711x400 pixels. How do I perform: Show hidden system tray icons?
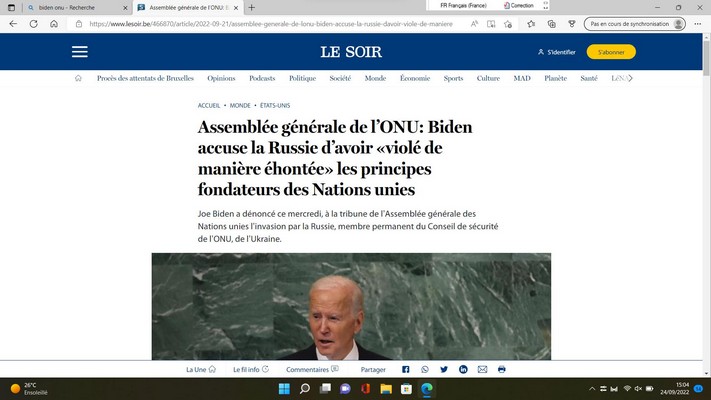[592, 389]
